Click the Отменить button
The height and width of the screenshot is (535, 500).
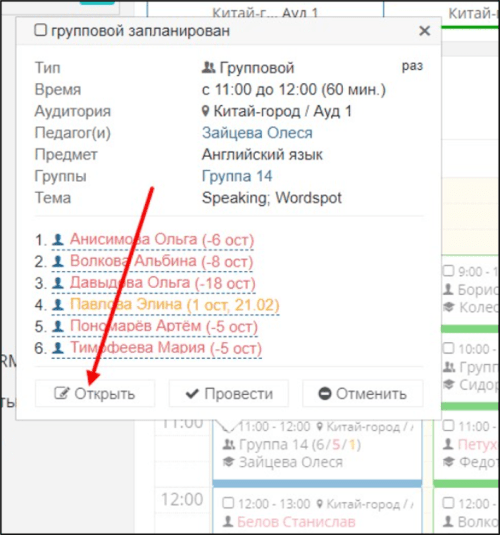click(x=362, y=393)
